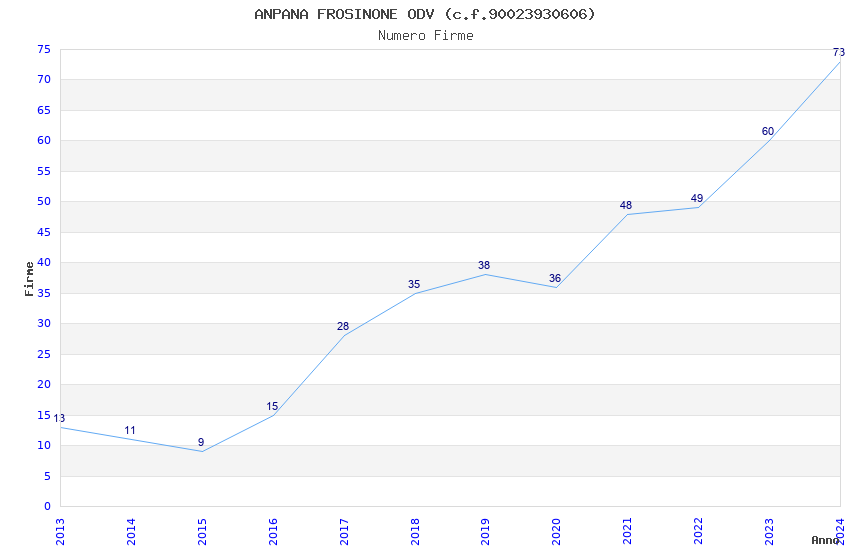850x550 pixels.
Task: Select the data label 60 for 2023
Action: tap(768, 131)
